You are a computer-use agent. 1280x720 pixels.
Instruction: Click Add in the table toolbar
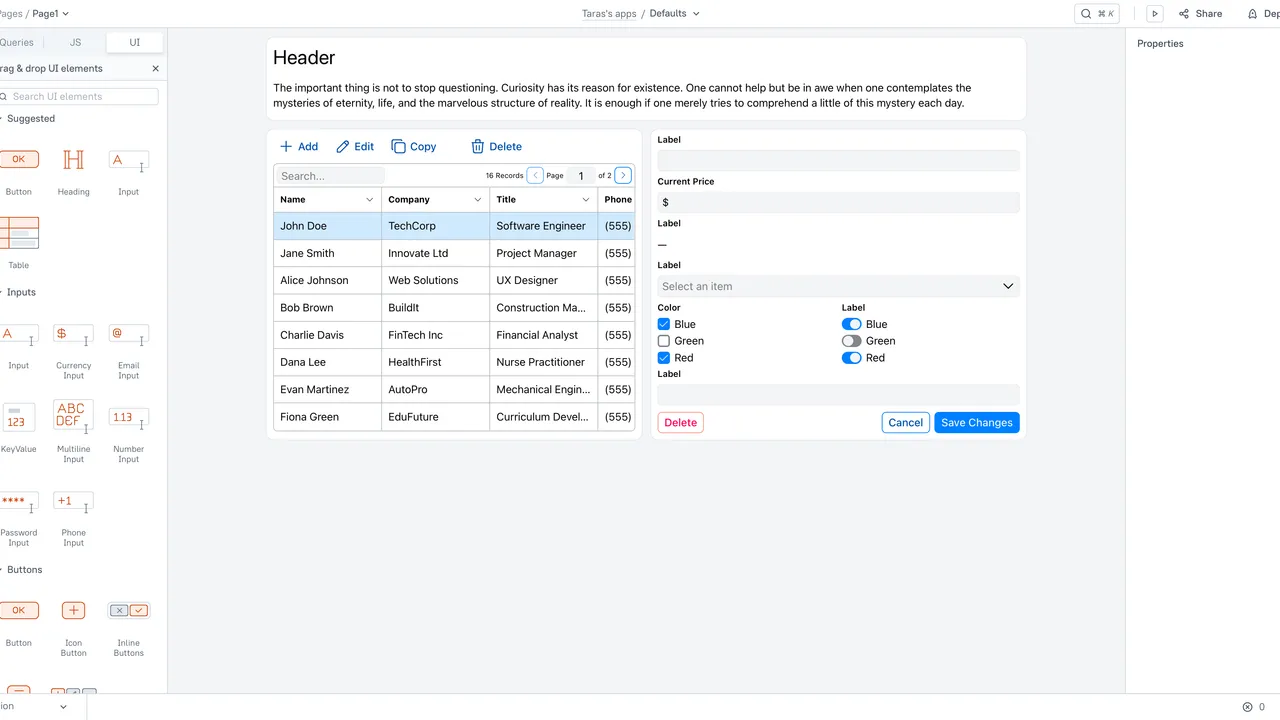299,146
